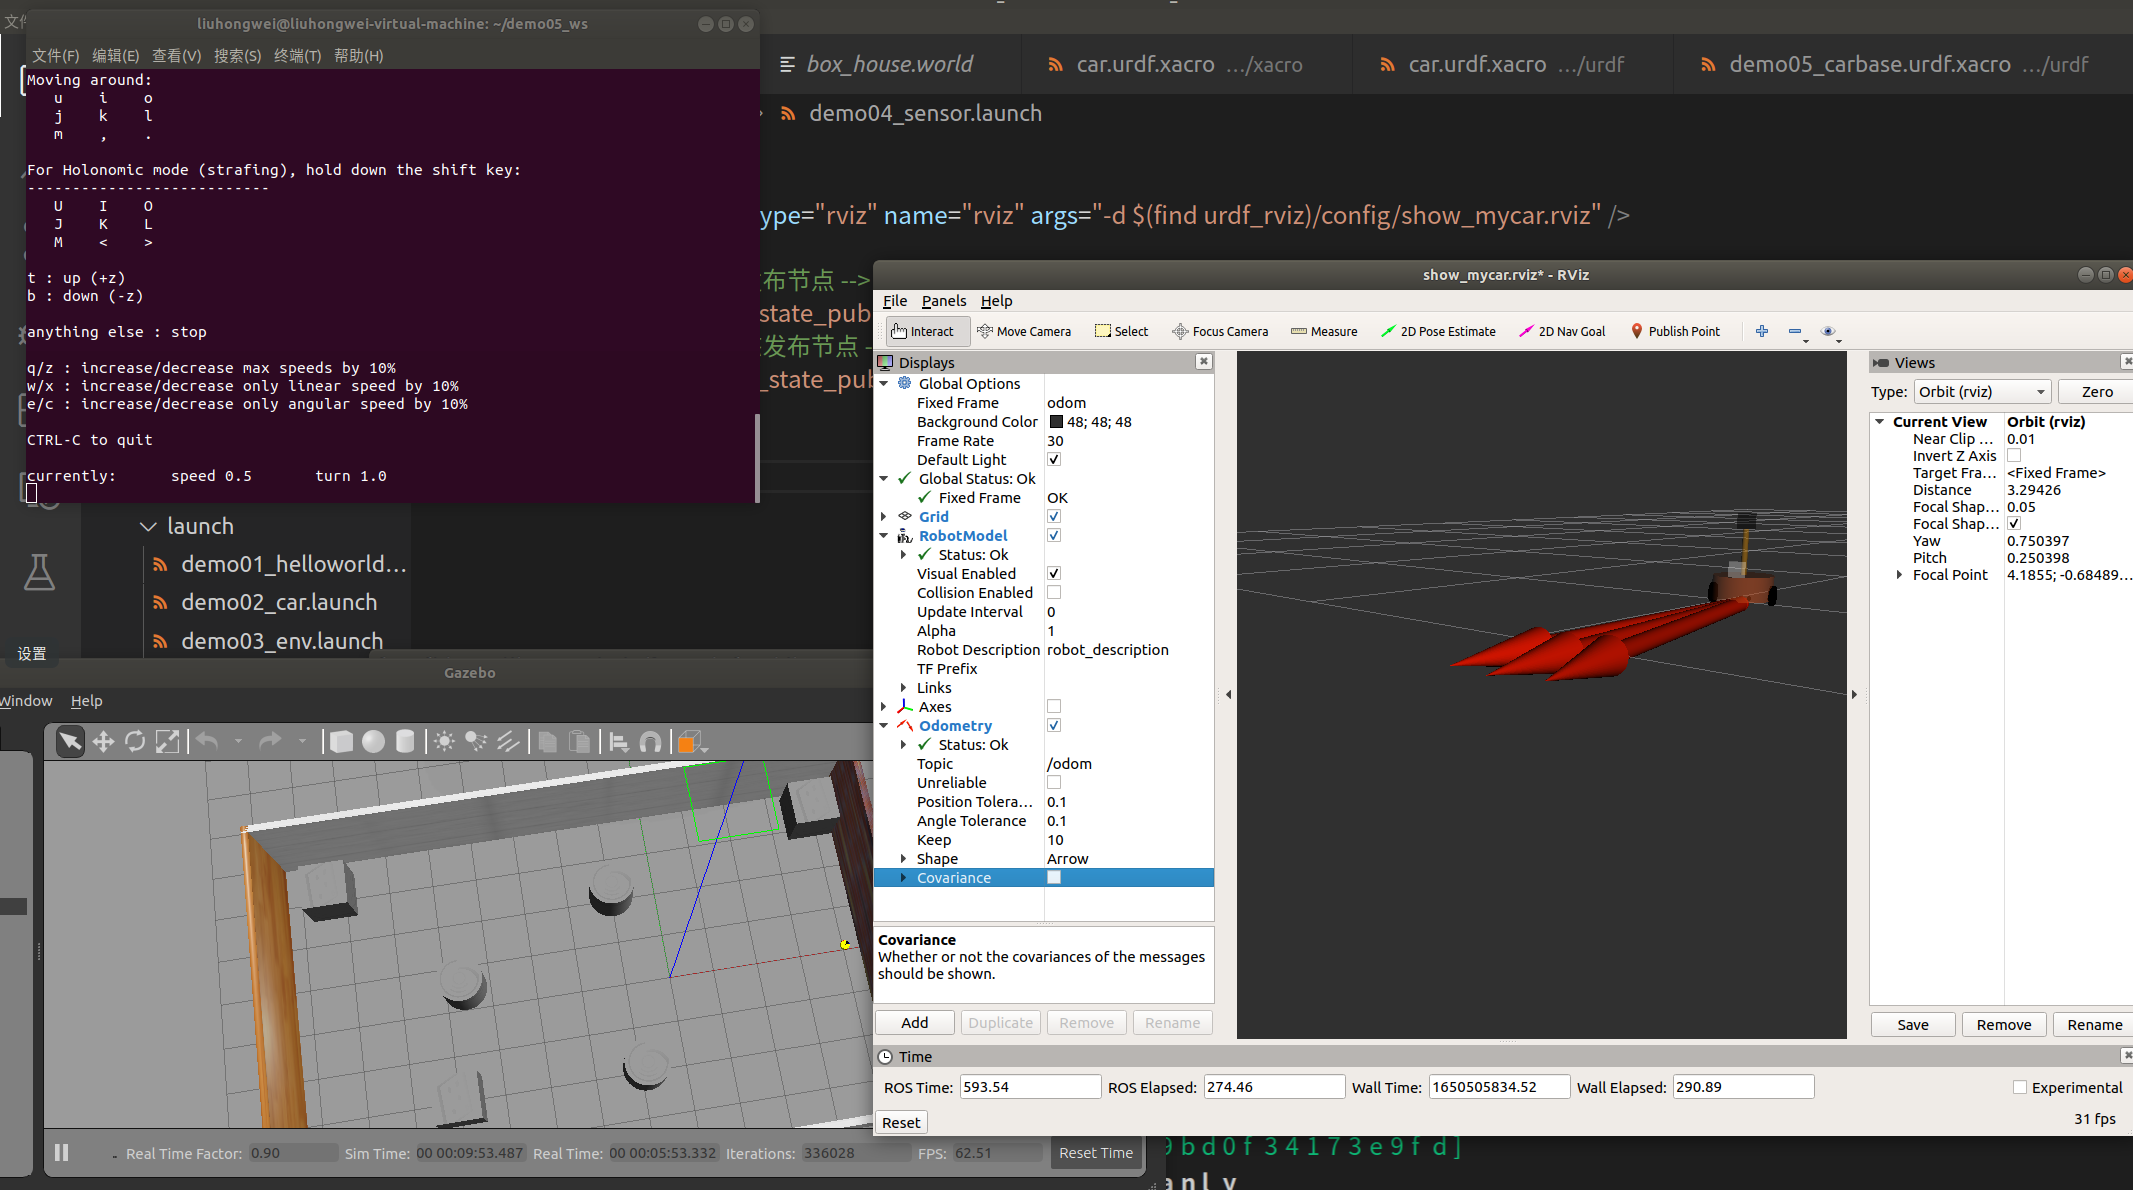The height and width of the screenshot is (1190, 2133).
Task: Pause the Gazebo simulation
Action: point(61,1152)
